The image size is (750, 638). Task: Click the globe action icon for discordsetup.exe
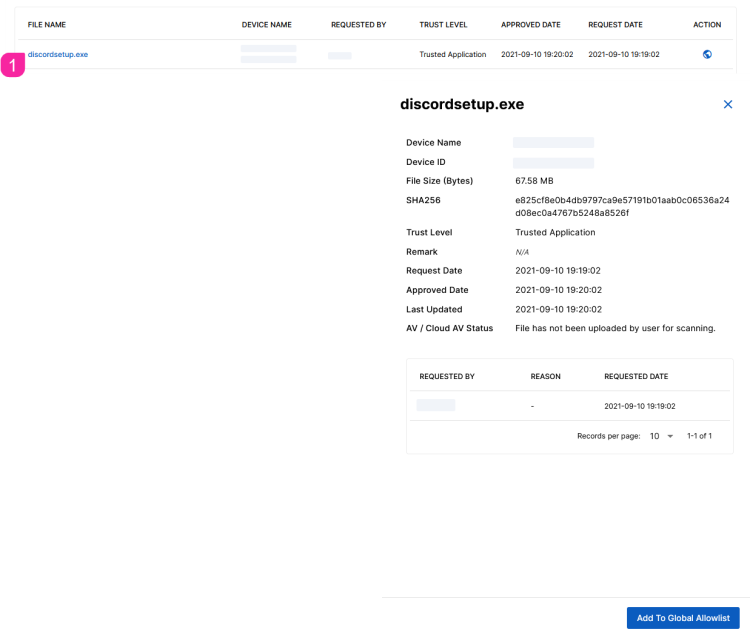point(707,55)
